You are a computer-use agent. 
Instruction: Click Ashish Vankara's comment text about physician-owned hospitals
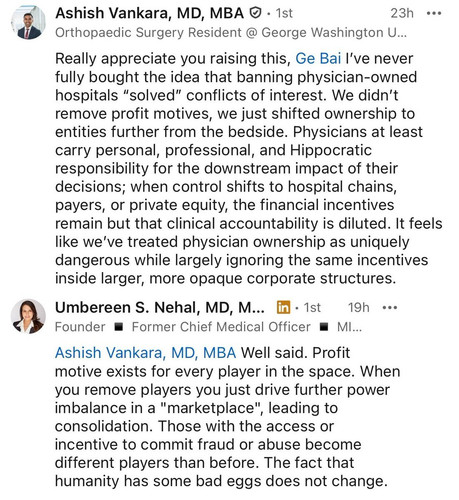tap(249, 168)
